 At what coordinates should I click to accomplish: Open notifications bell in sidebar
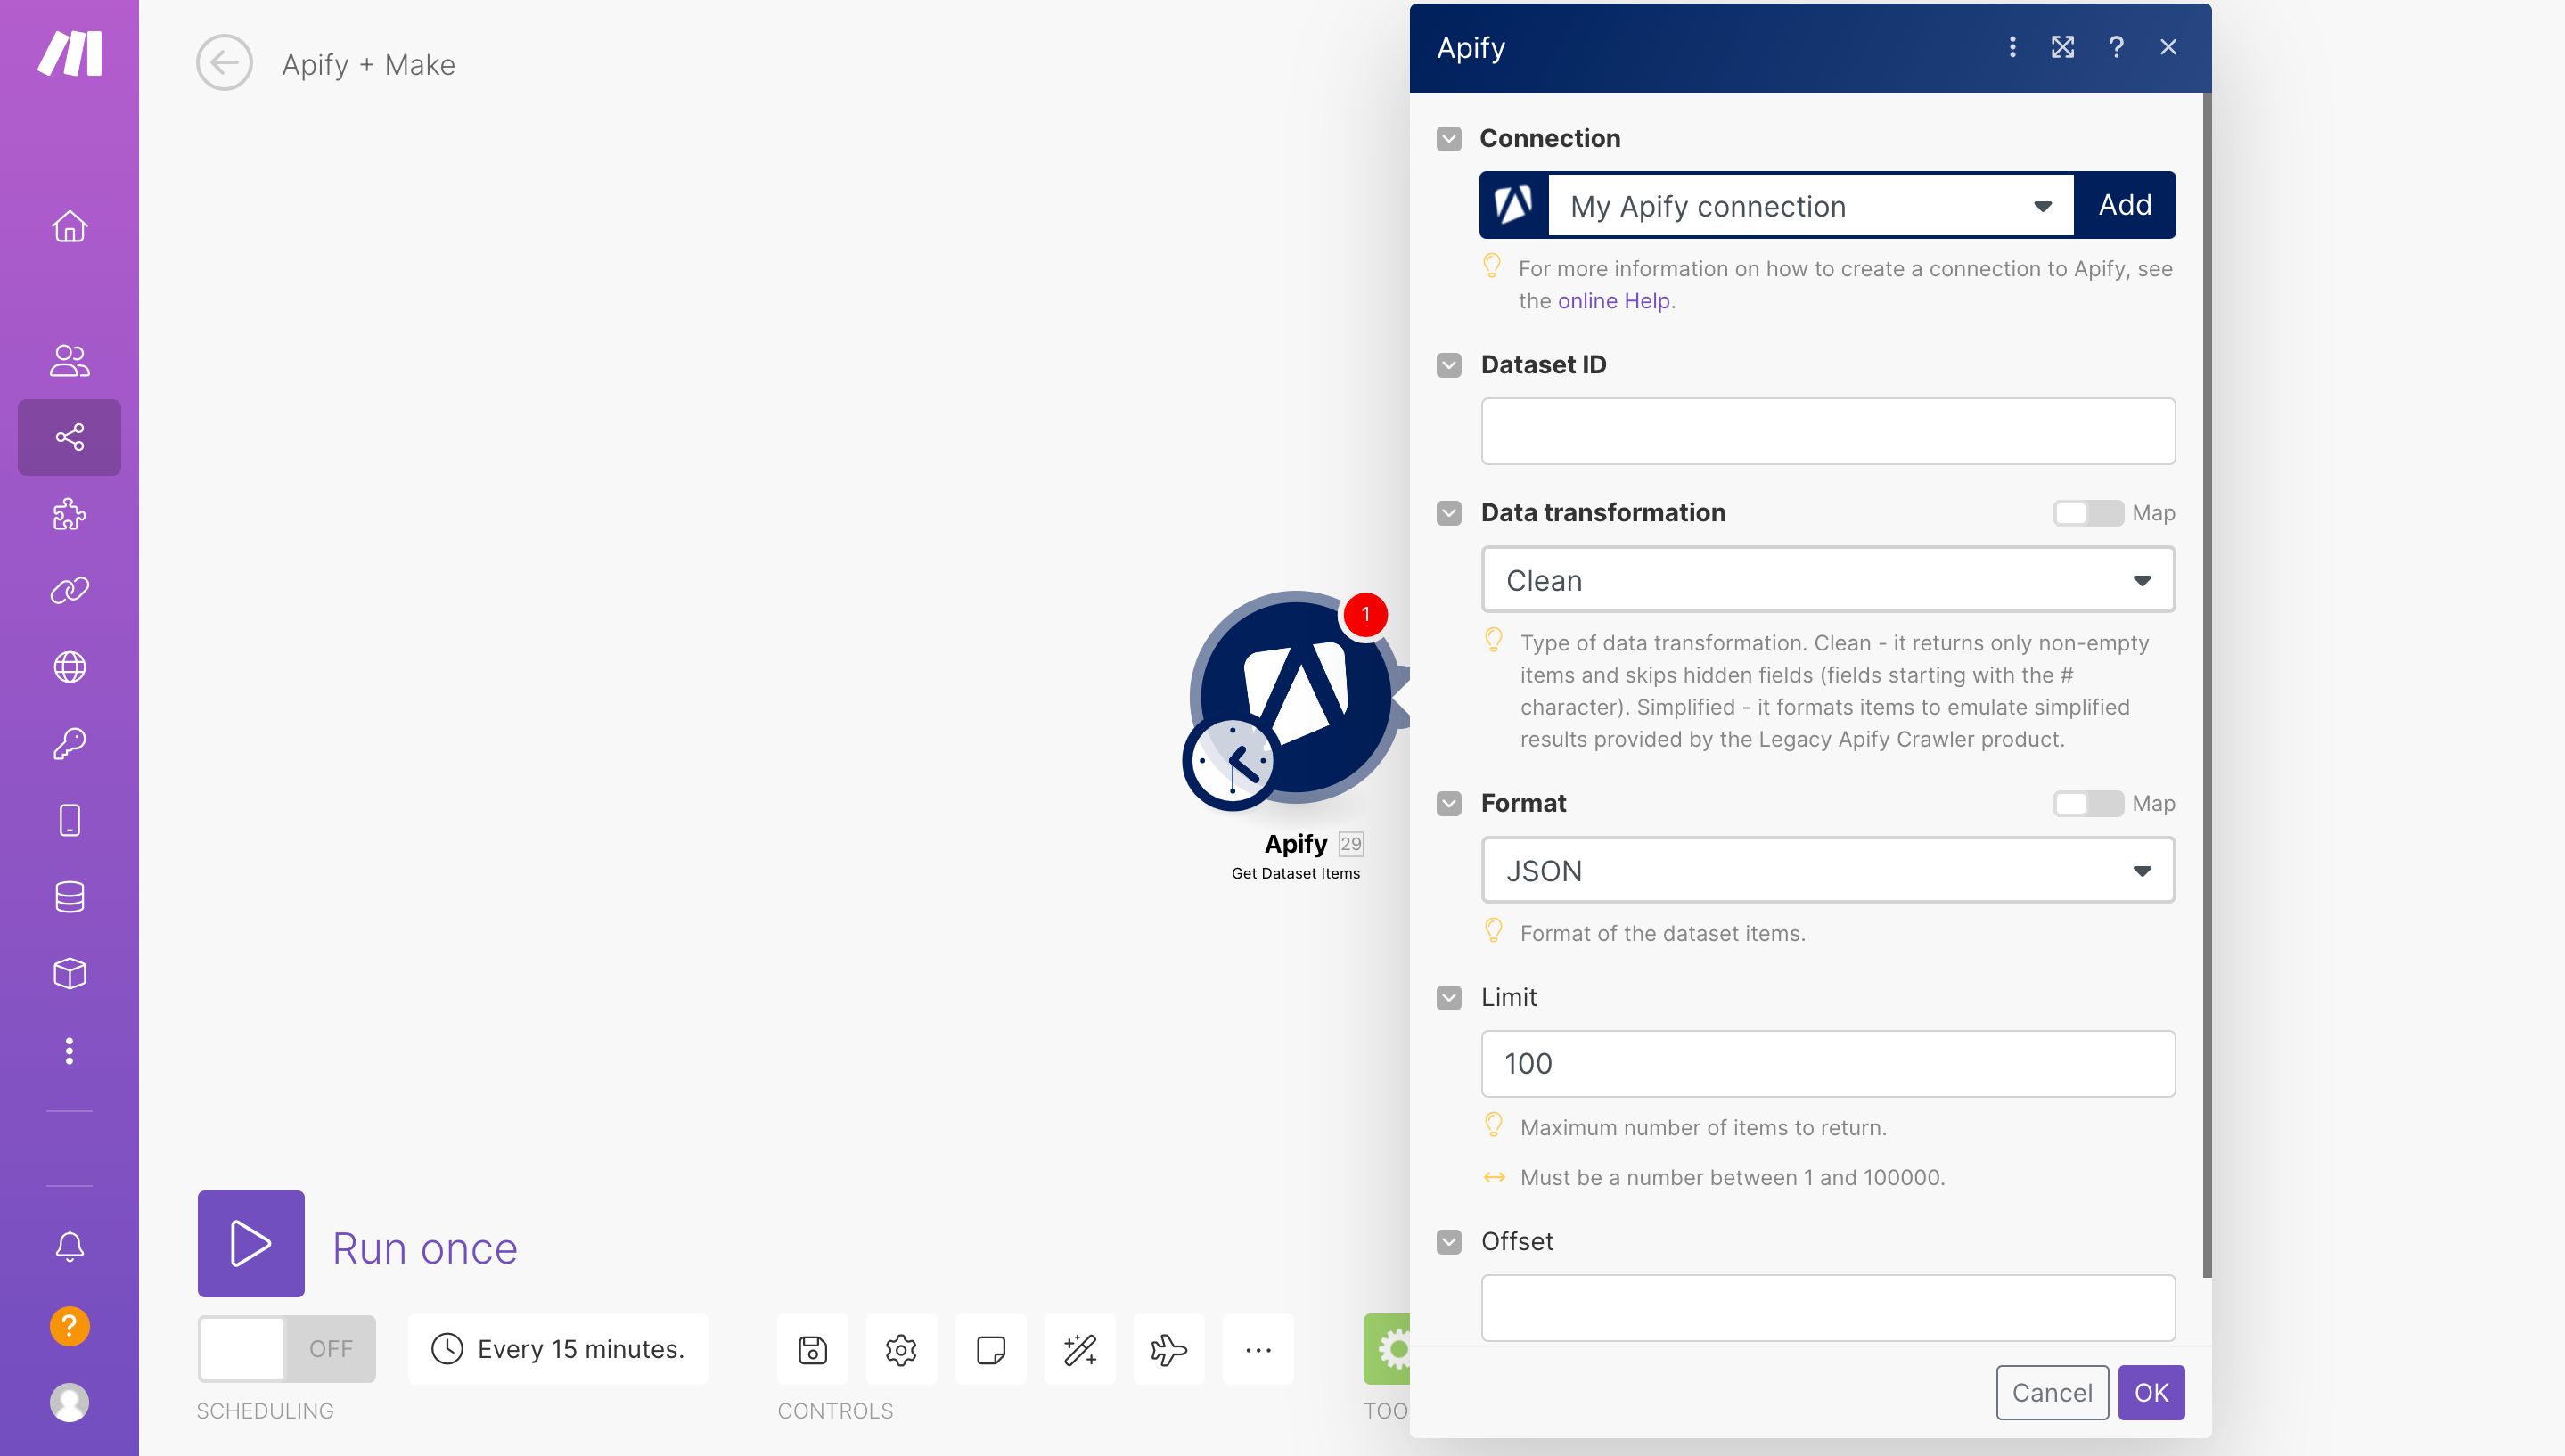[x=69, y=1245]
